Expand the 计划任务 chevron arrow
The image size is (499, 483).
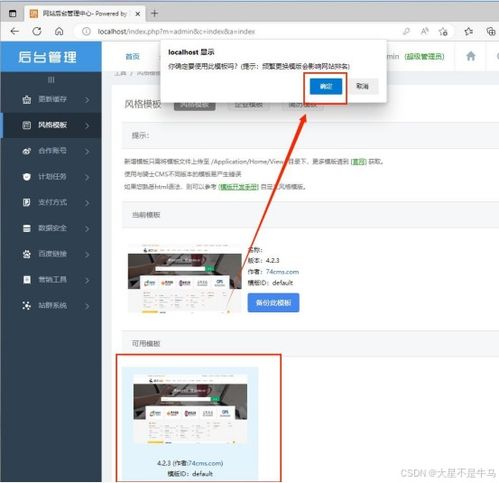[x=87, y=177]
